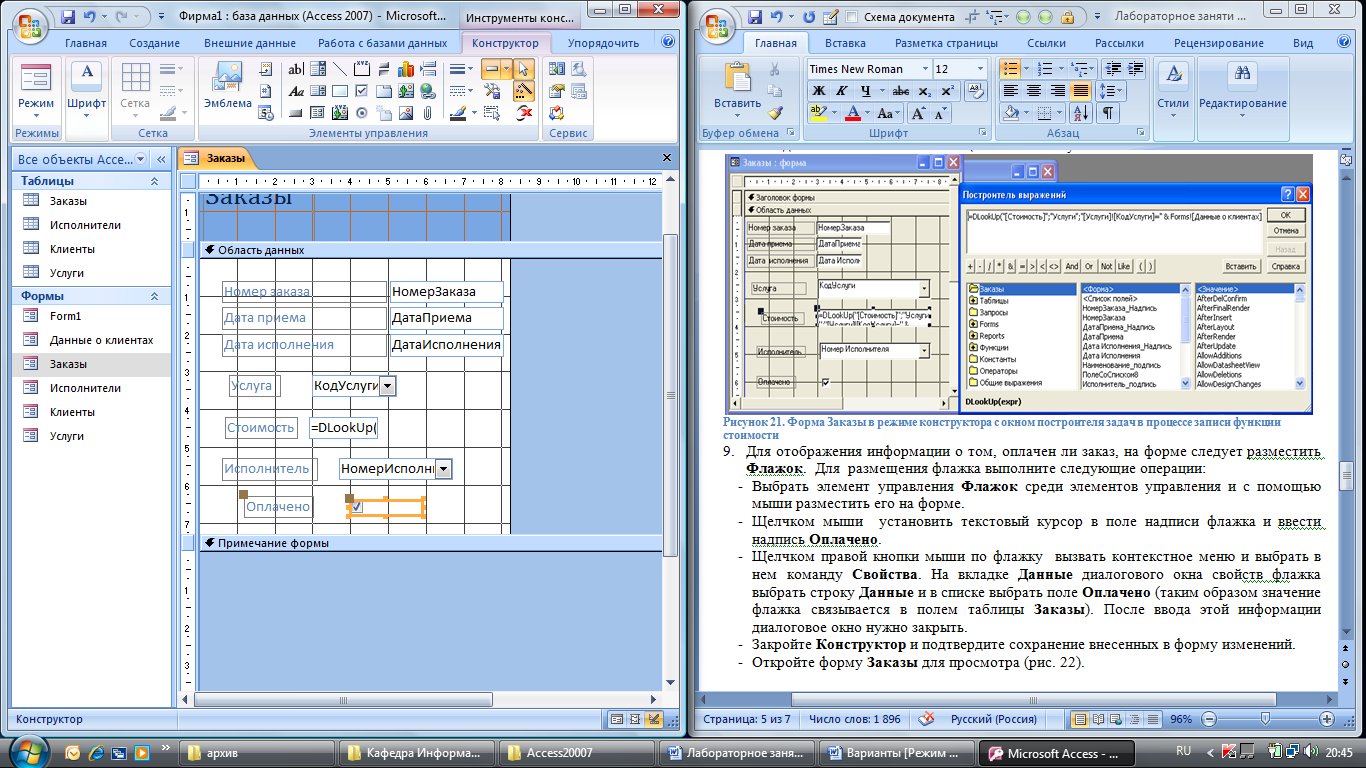This screenshot has height=768, width=1366.
Task: Click НомерИсполн combo box arrow
Action: pyautogui.click(x=443, y=468)
